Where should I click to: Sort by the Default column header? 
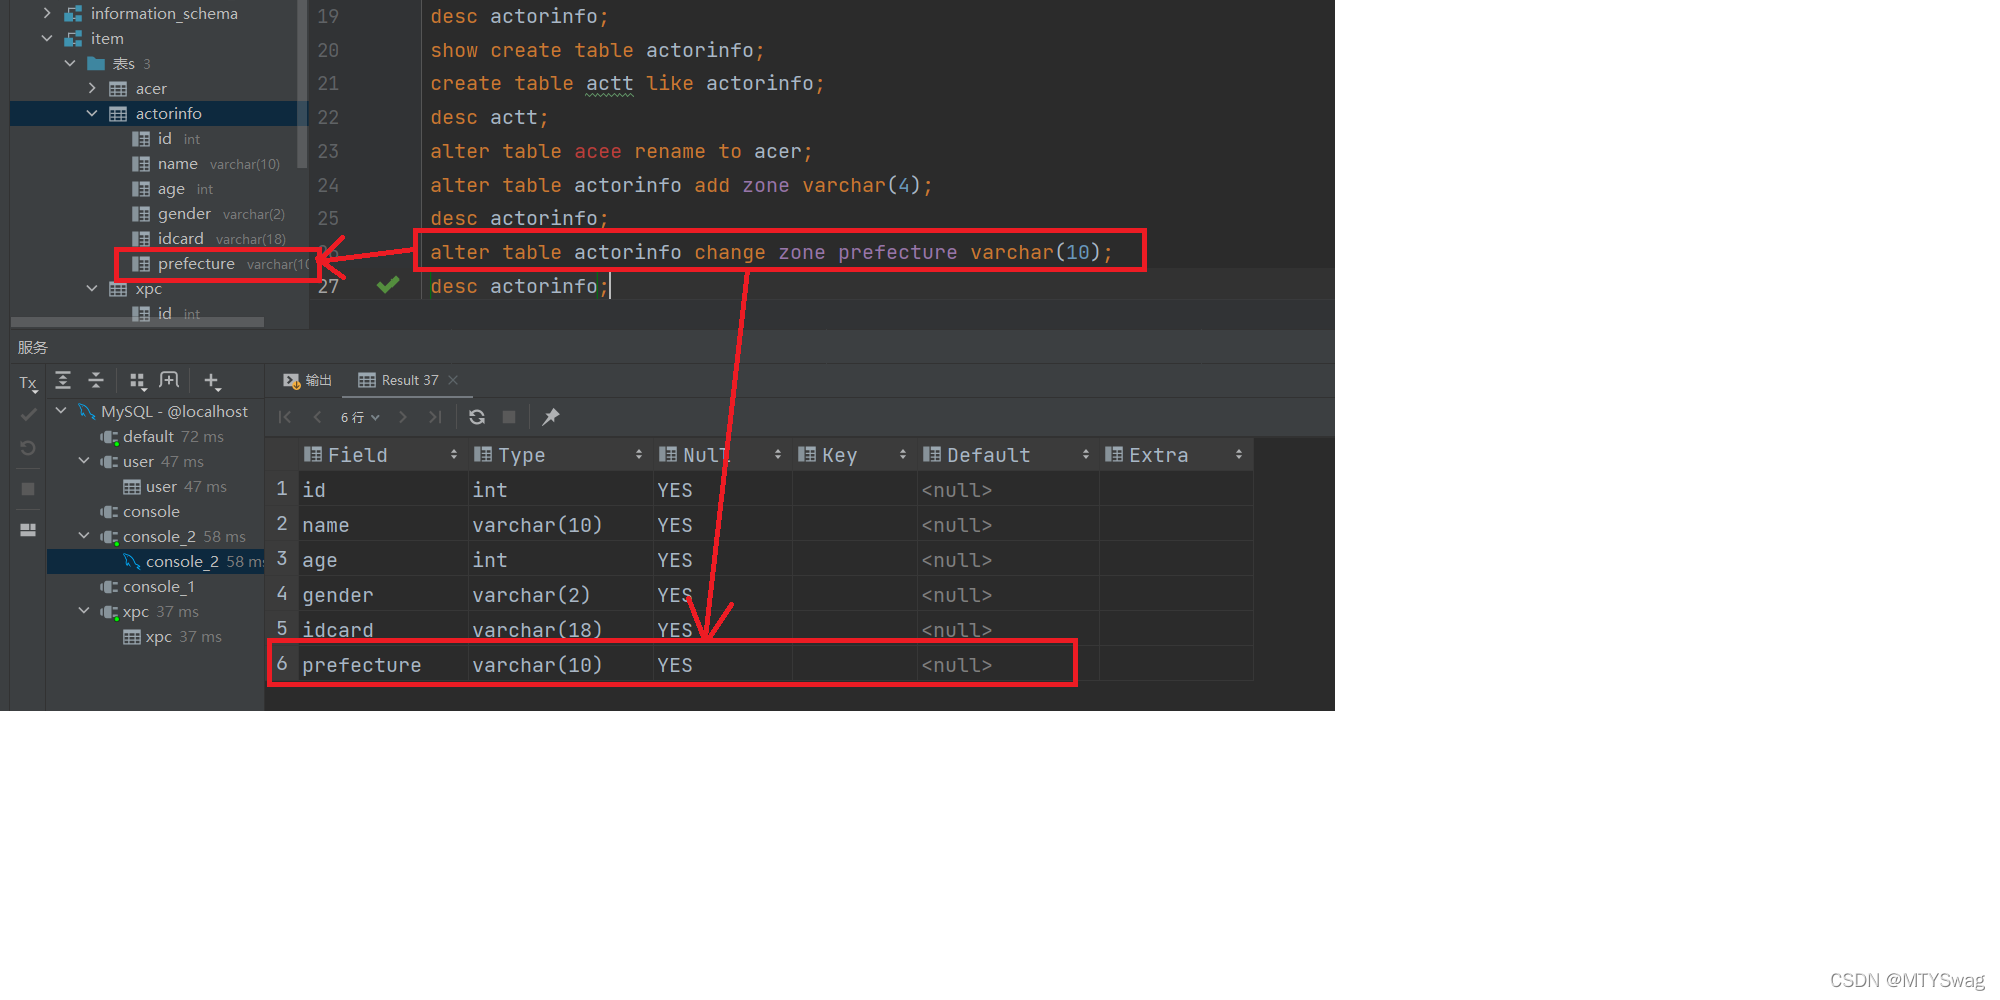[x=1007, y=455]
